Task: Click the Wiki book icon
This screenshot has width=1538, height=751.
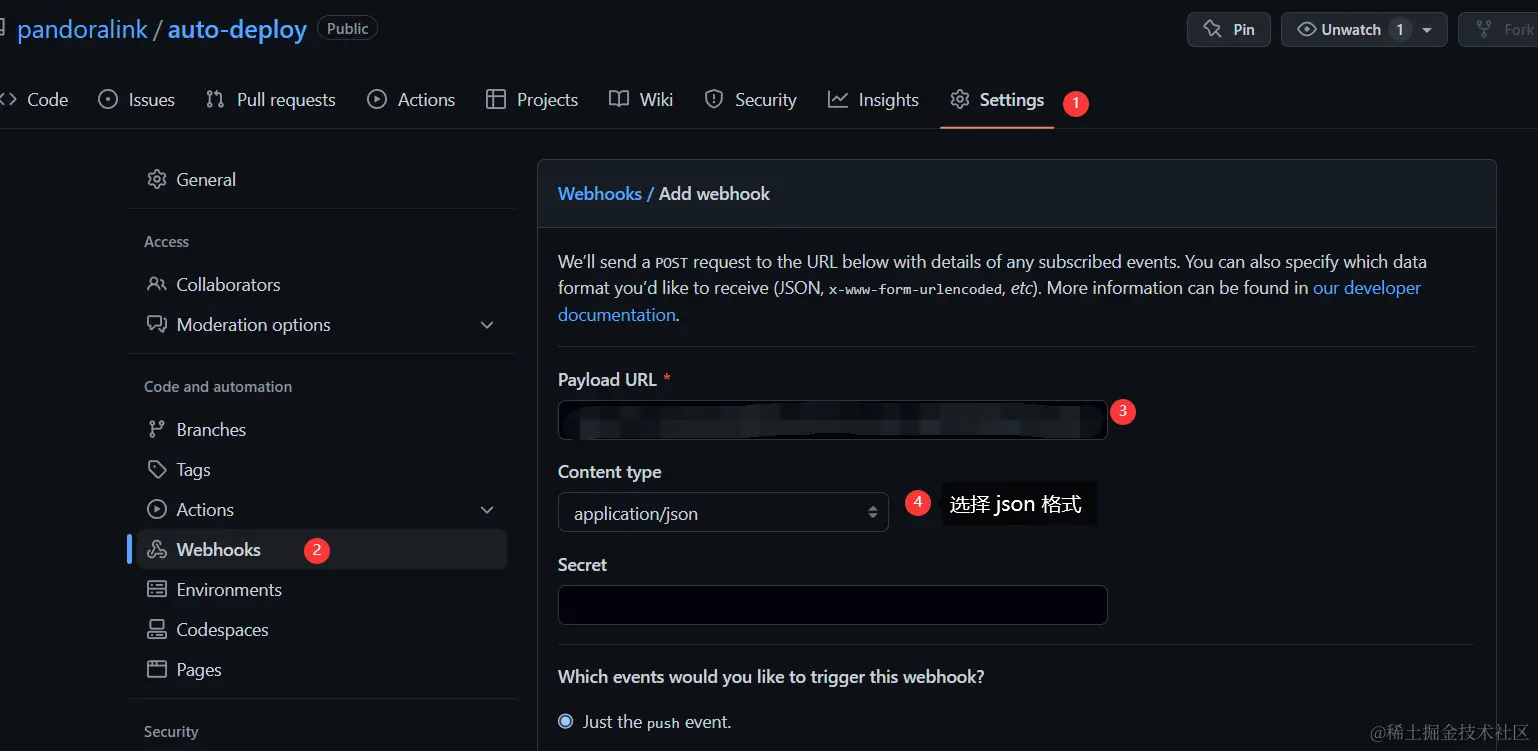Action: pos(619,99)
